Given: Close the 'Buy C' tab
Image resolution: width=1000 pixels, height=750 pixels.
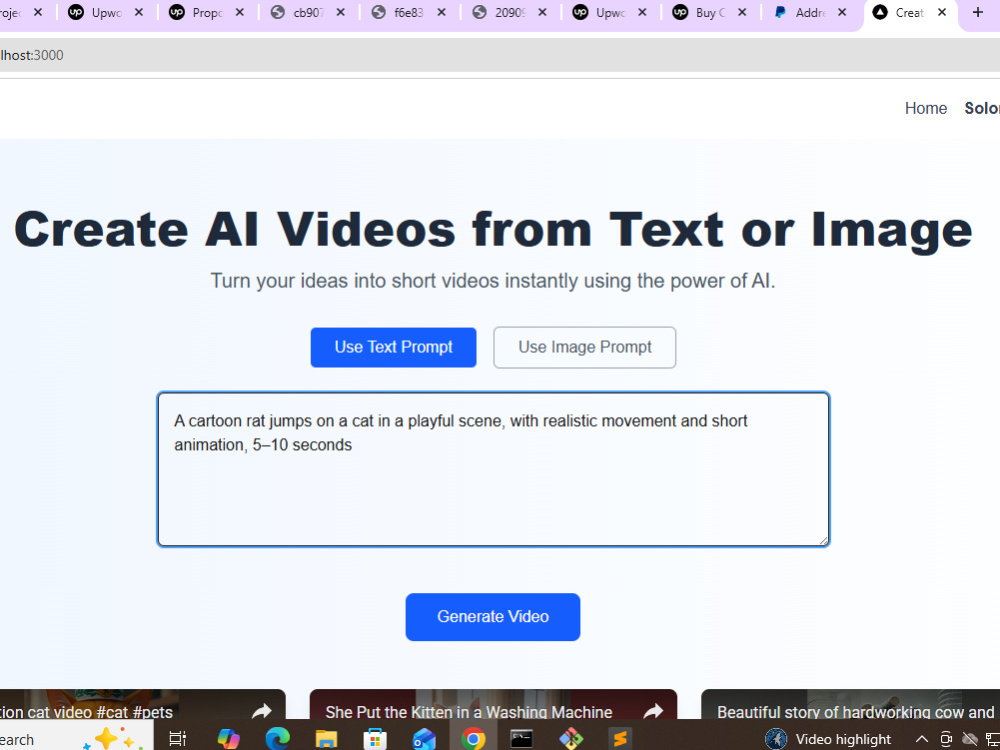Looking at the screenshot, I should point(742,12).
